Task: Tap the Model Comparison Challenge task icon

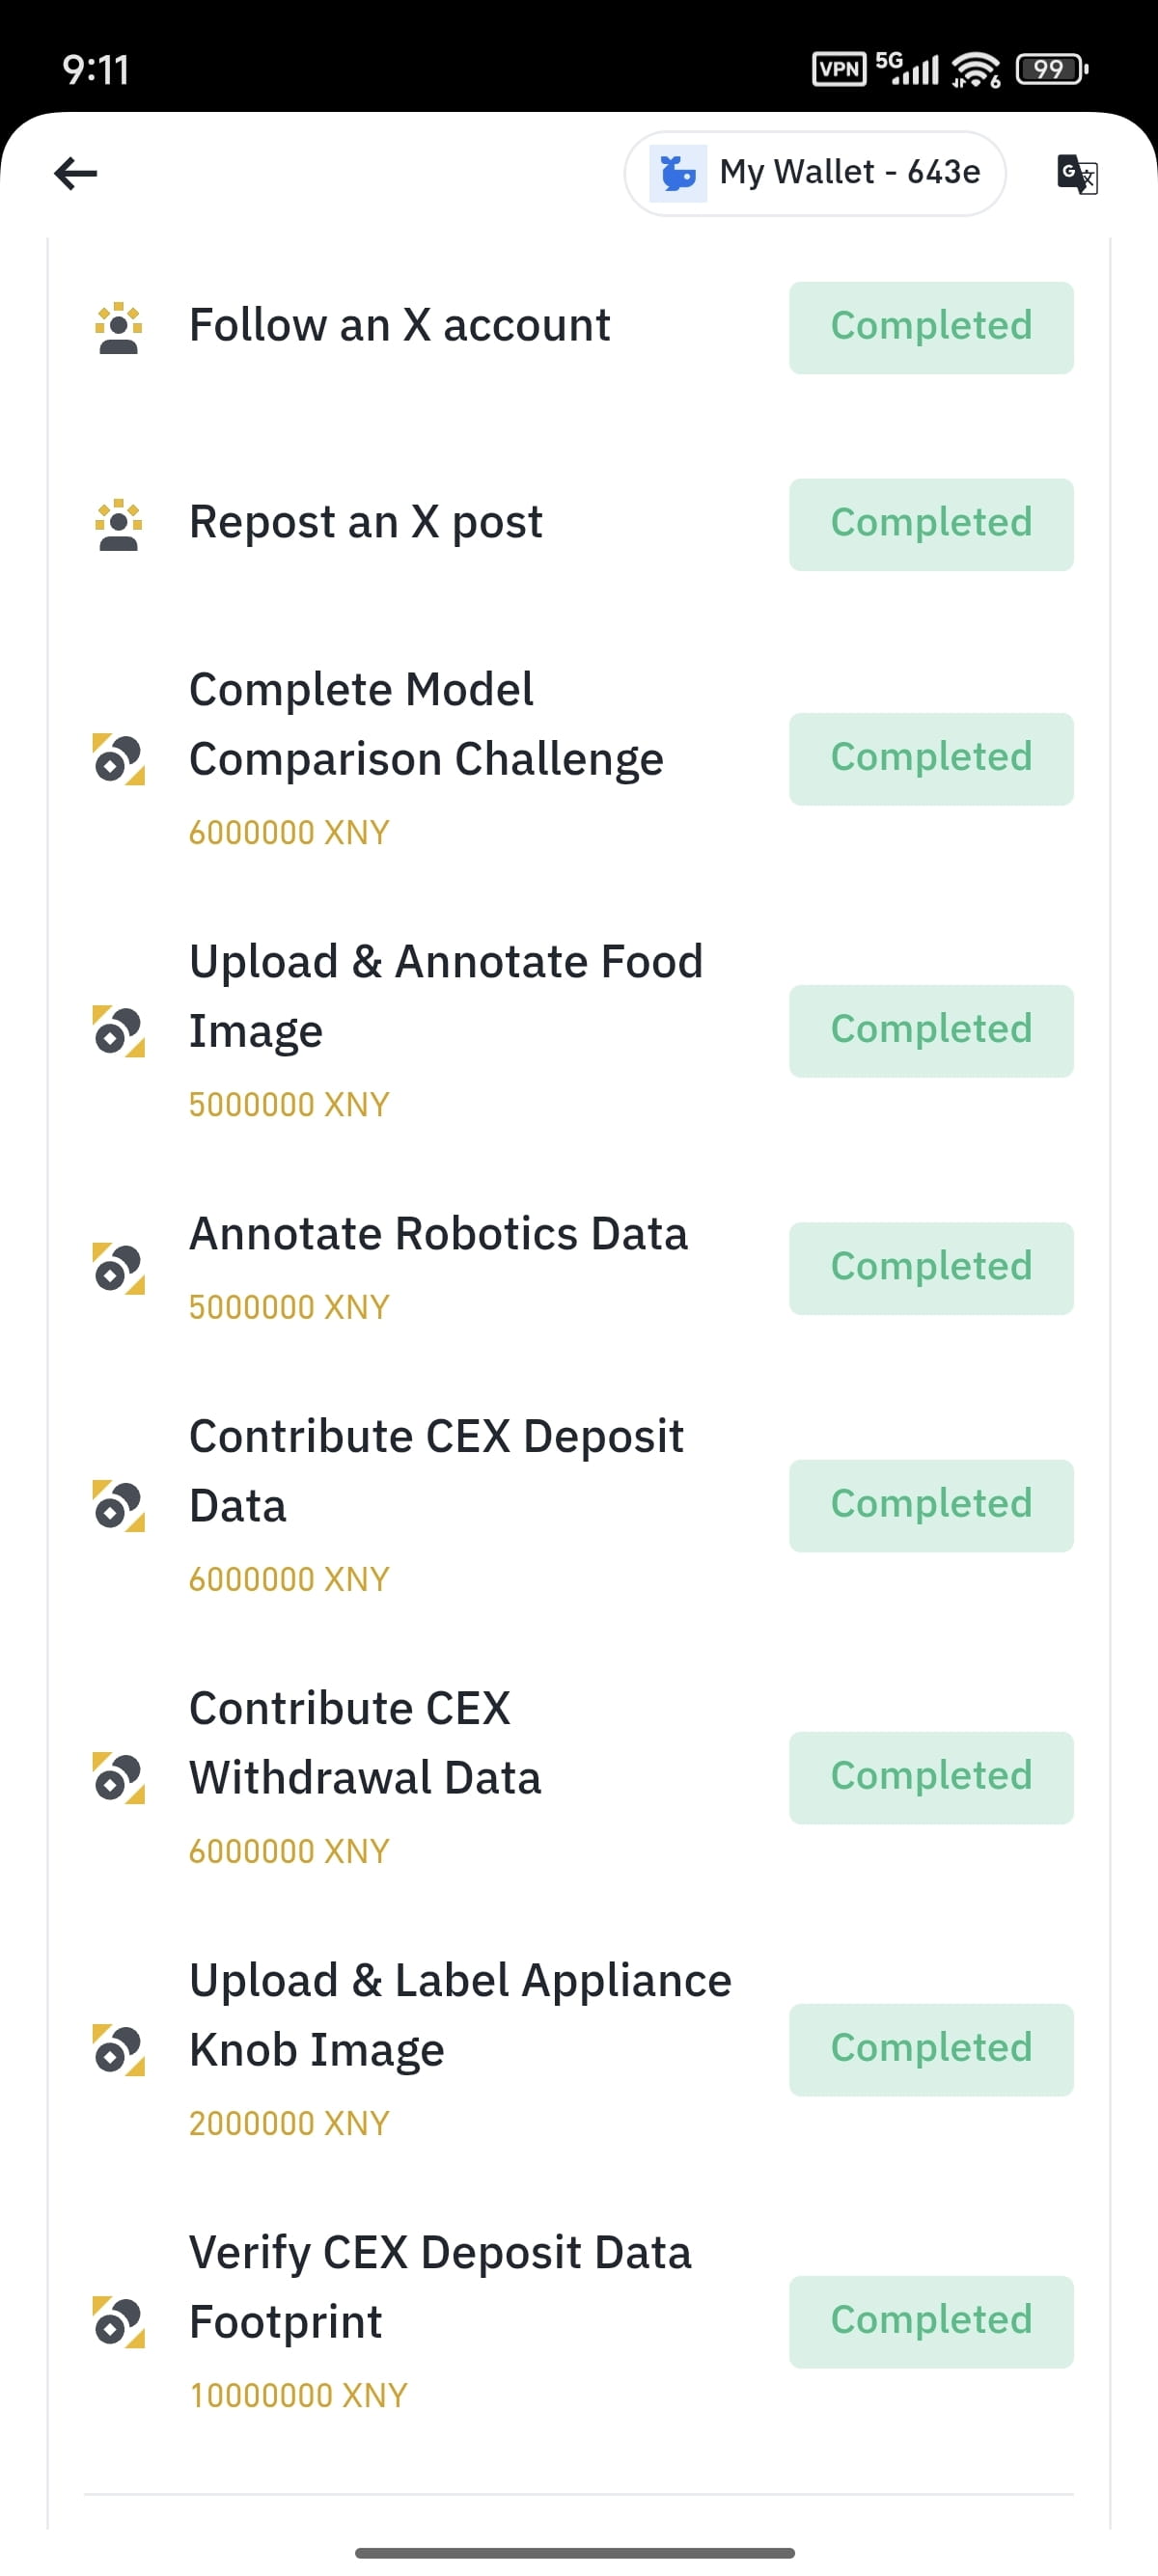Action: [x=119, y=759]
